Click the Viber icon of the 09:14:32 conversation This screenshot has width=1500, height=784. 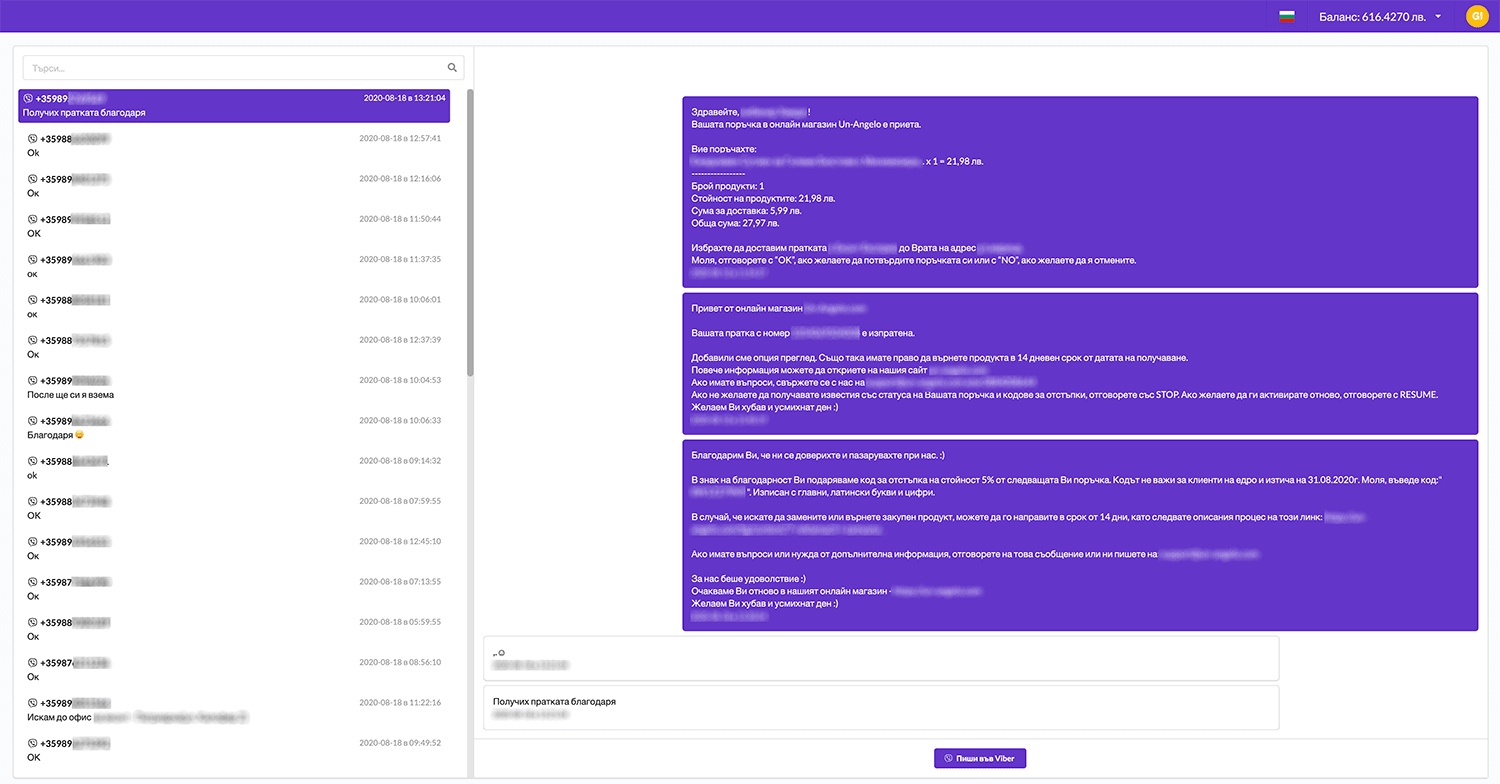pos(32,461)
